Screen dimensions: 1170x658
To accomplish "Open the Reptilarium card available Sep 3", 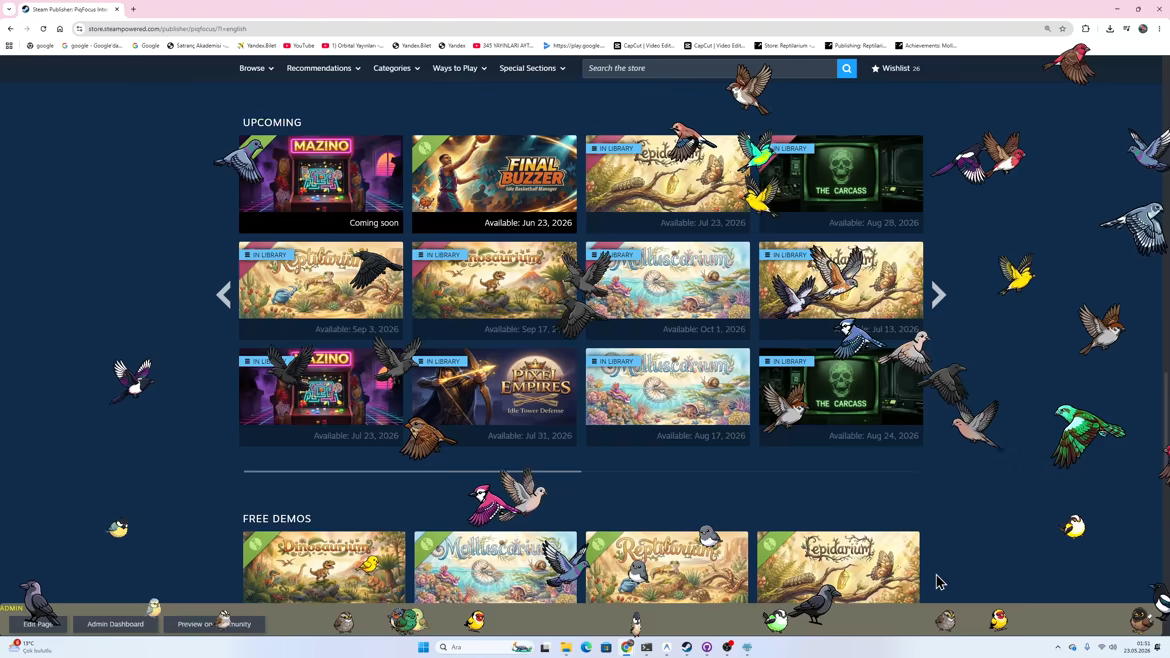I will (x=321, y=290).
